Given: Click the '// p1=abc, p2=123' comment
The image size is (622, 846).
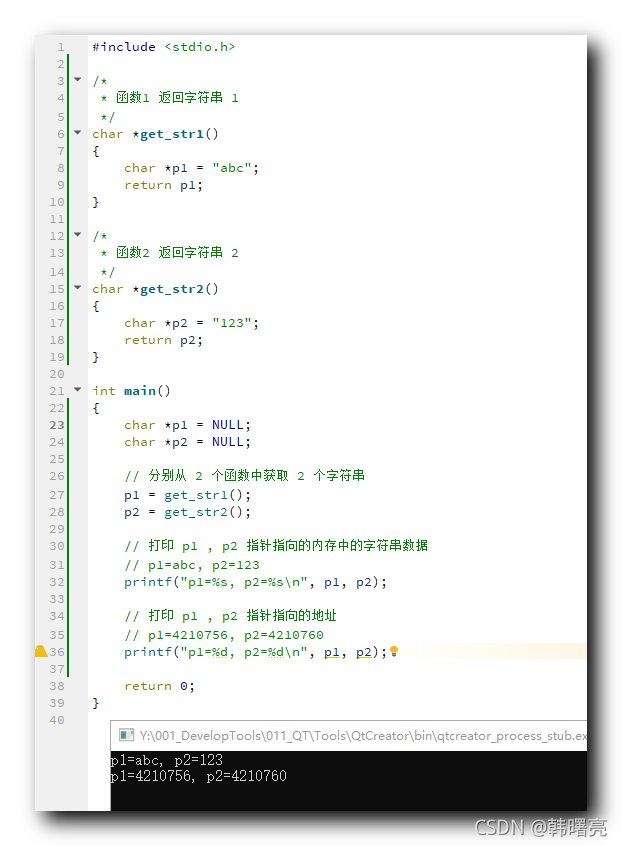Looking at the screenshot, I should 192,565.
